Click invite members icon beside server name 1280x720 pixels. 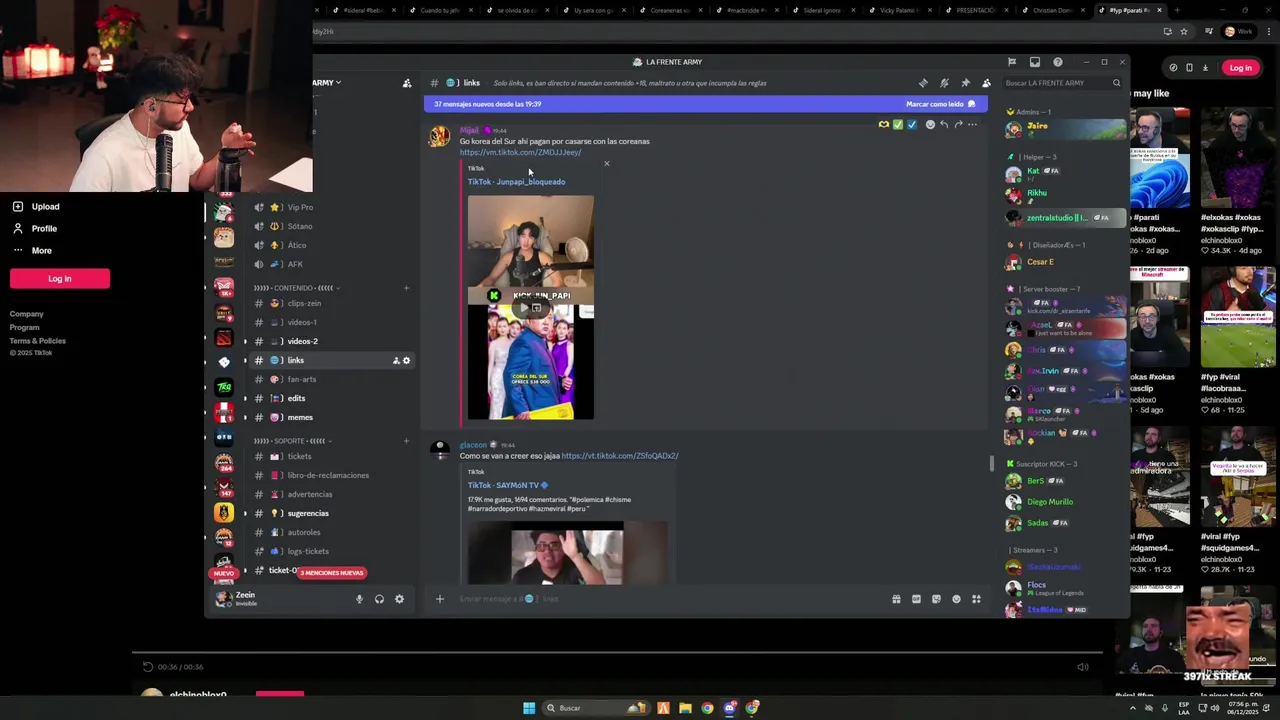click(x=406, y=83)
